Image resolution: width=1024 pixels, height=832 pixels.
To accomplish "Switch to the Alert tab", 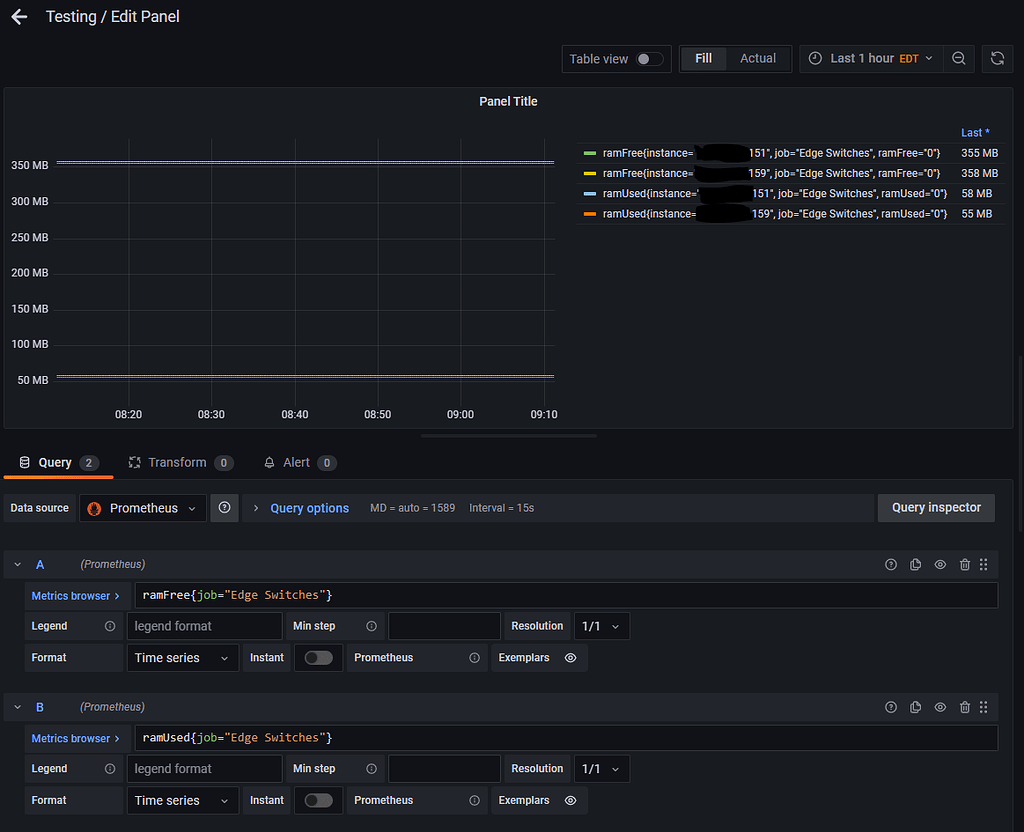I will [x=296, y=463].
